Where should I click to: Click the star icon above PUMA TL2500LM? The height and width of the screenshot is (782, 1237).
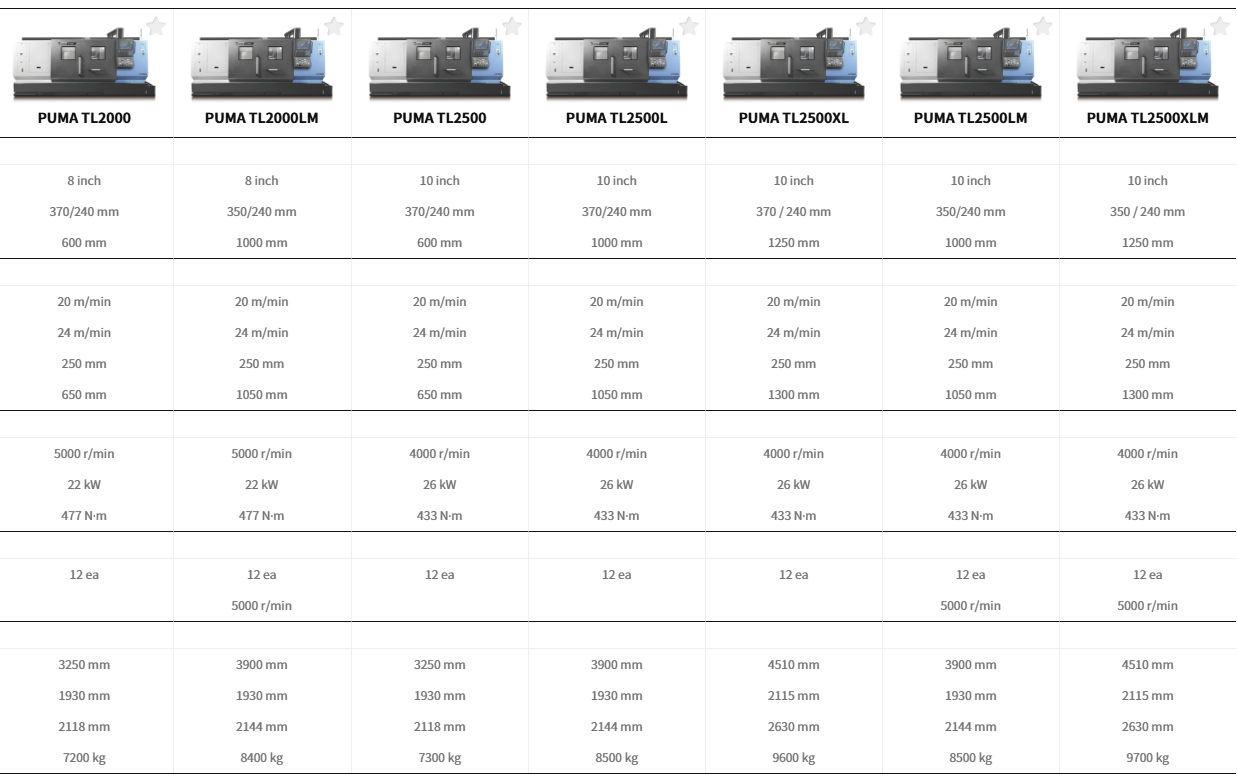tap(1043, 26)
